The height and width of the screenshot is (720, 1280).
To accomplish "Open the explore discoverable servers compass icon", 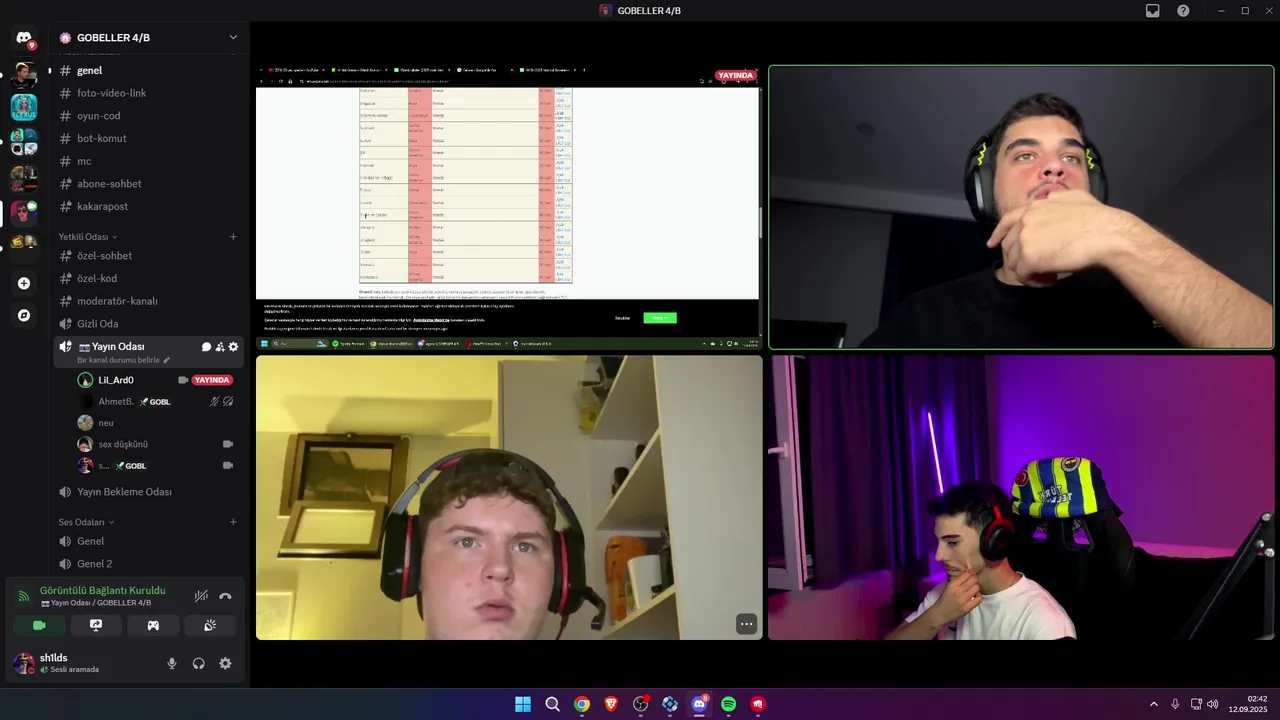I will [x=24, y=315].
